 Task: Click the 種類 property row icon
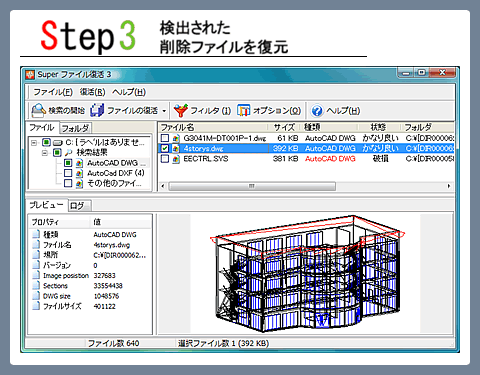tap(36, 235)
